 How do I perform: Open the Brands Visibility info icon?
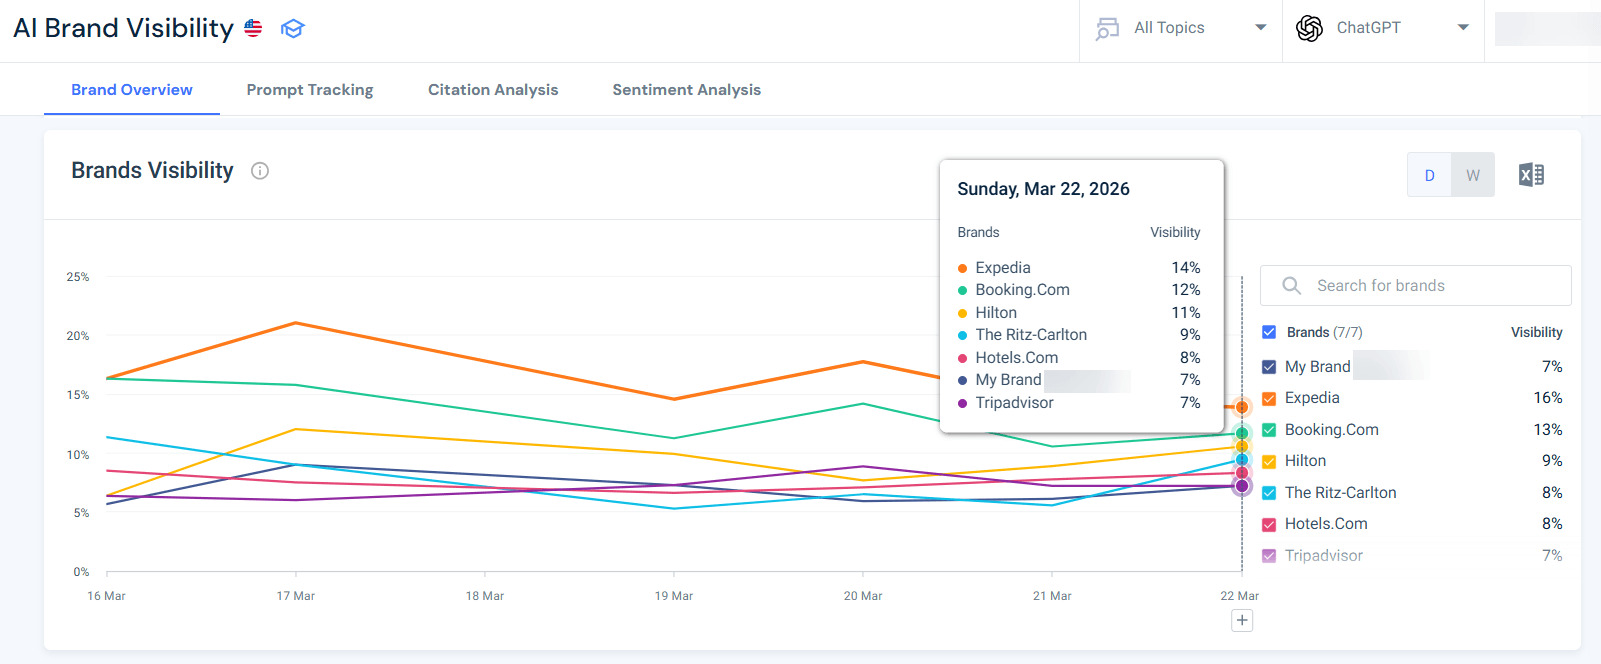click(260, 171)
